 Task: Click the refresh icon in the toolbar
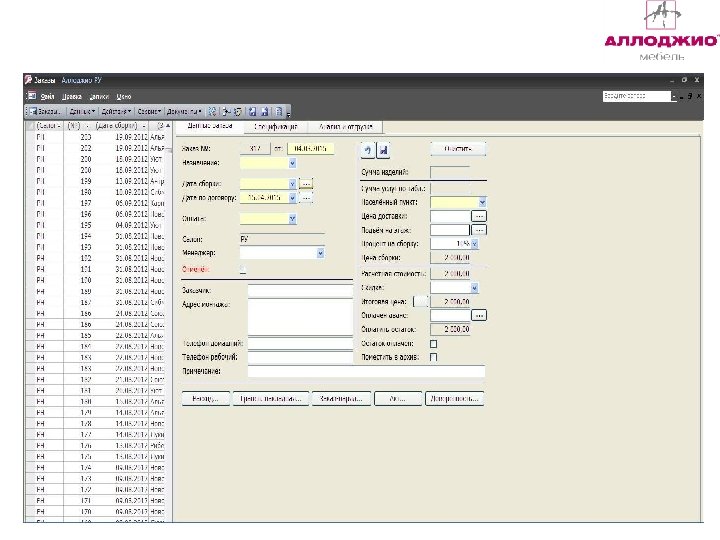coord(212,111)
